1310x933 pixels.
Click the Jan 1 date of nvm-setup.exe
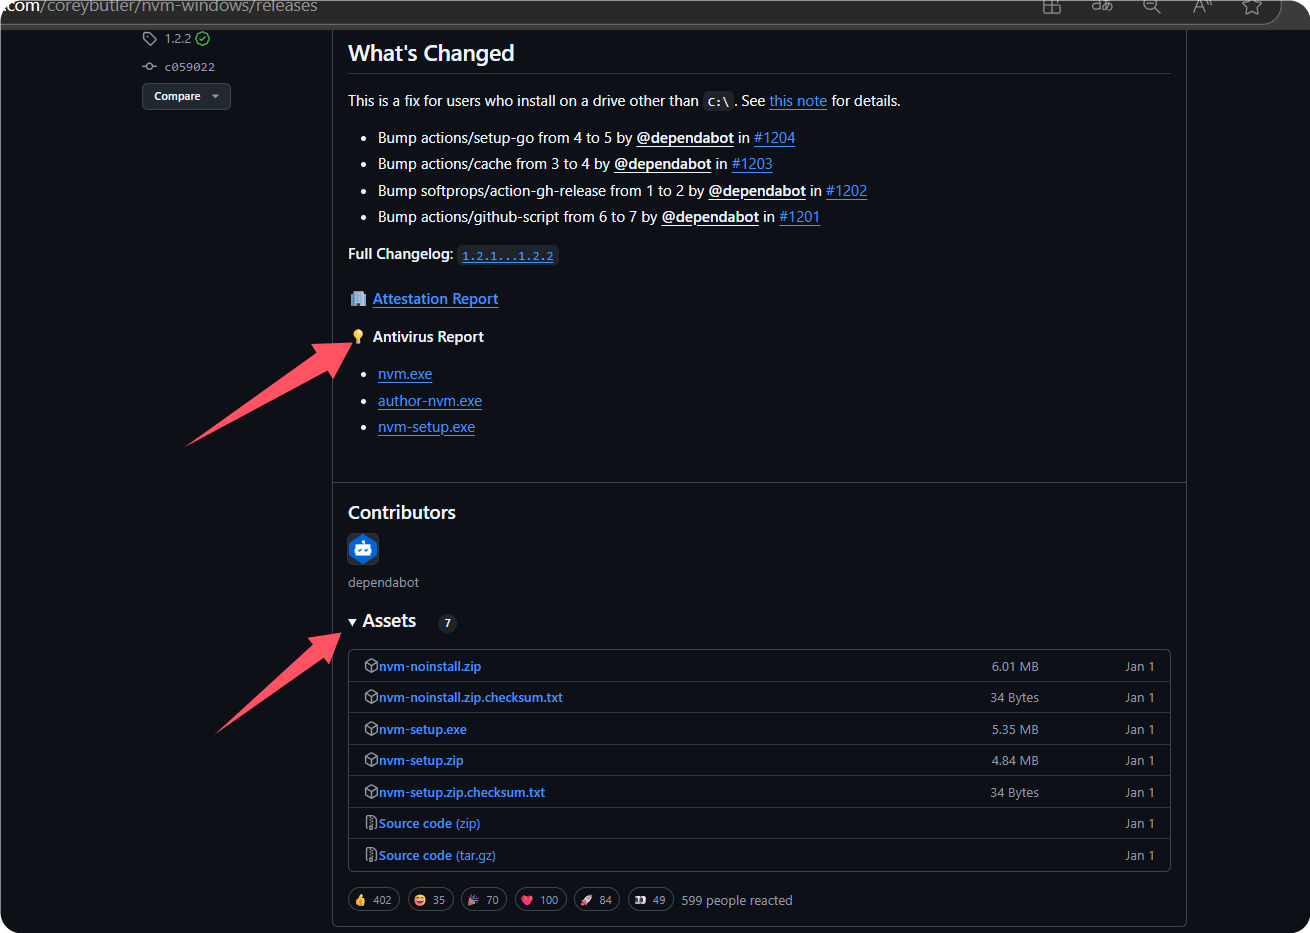(1140, 729)
